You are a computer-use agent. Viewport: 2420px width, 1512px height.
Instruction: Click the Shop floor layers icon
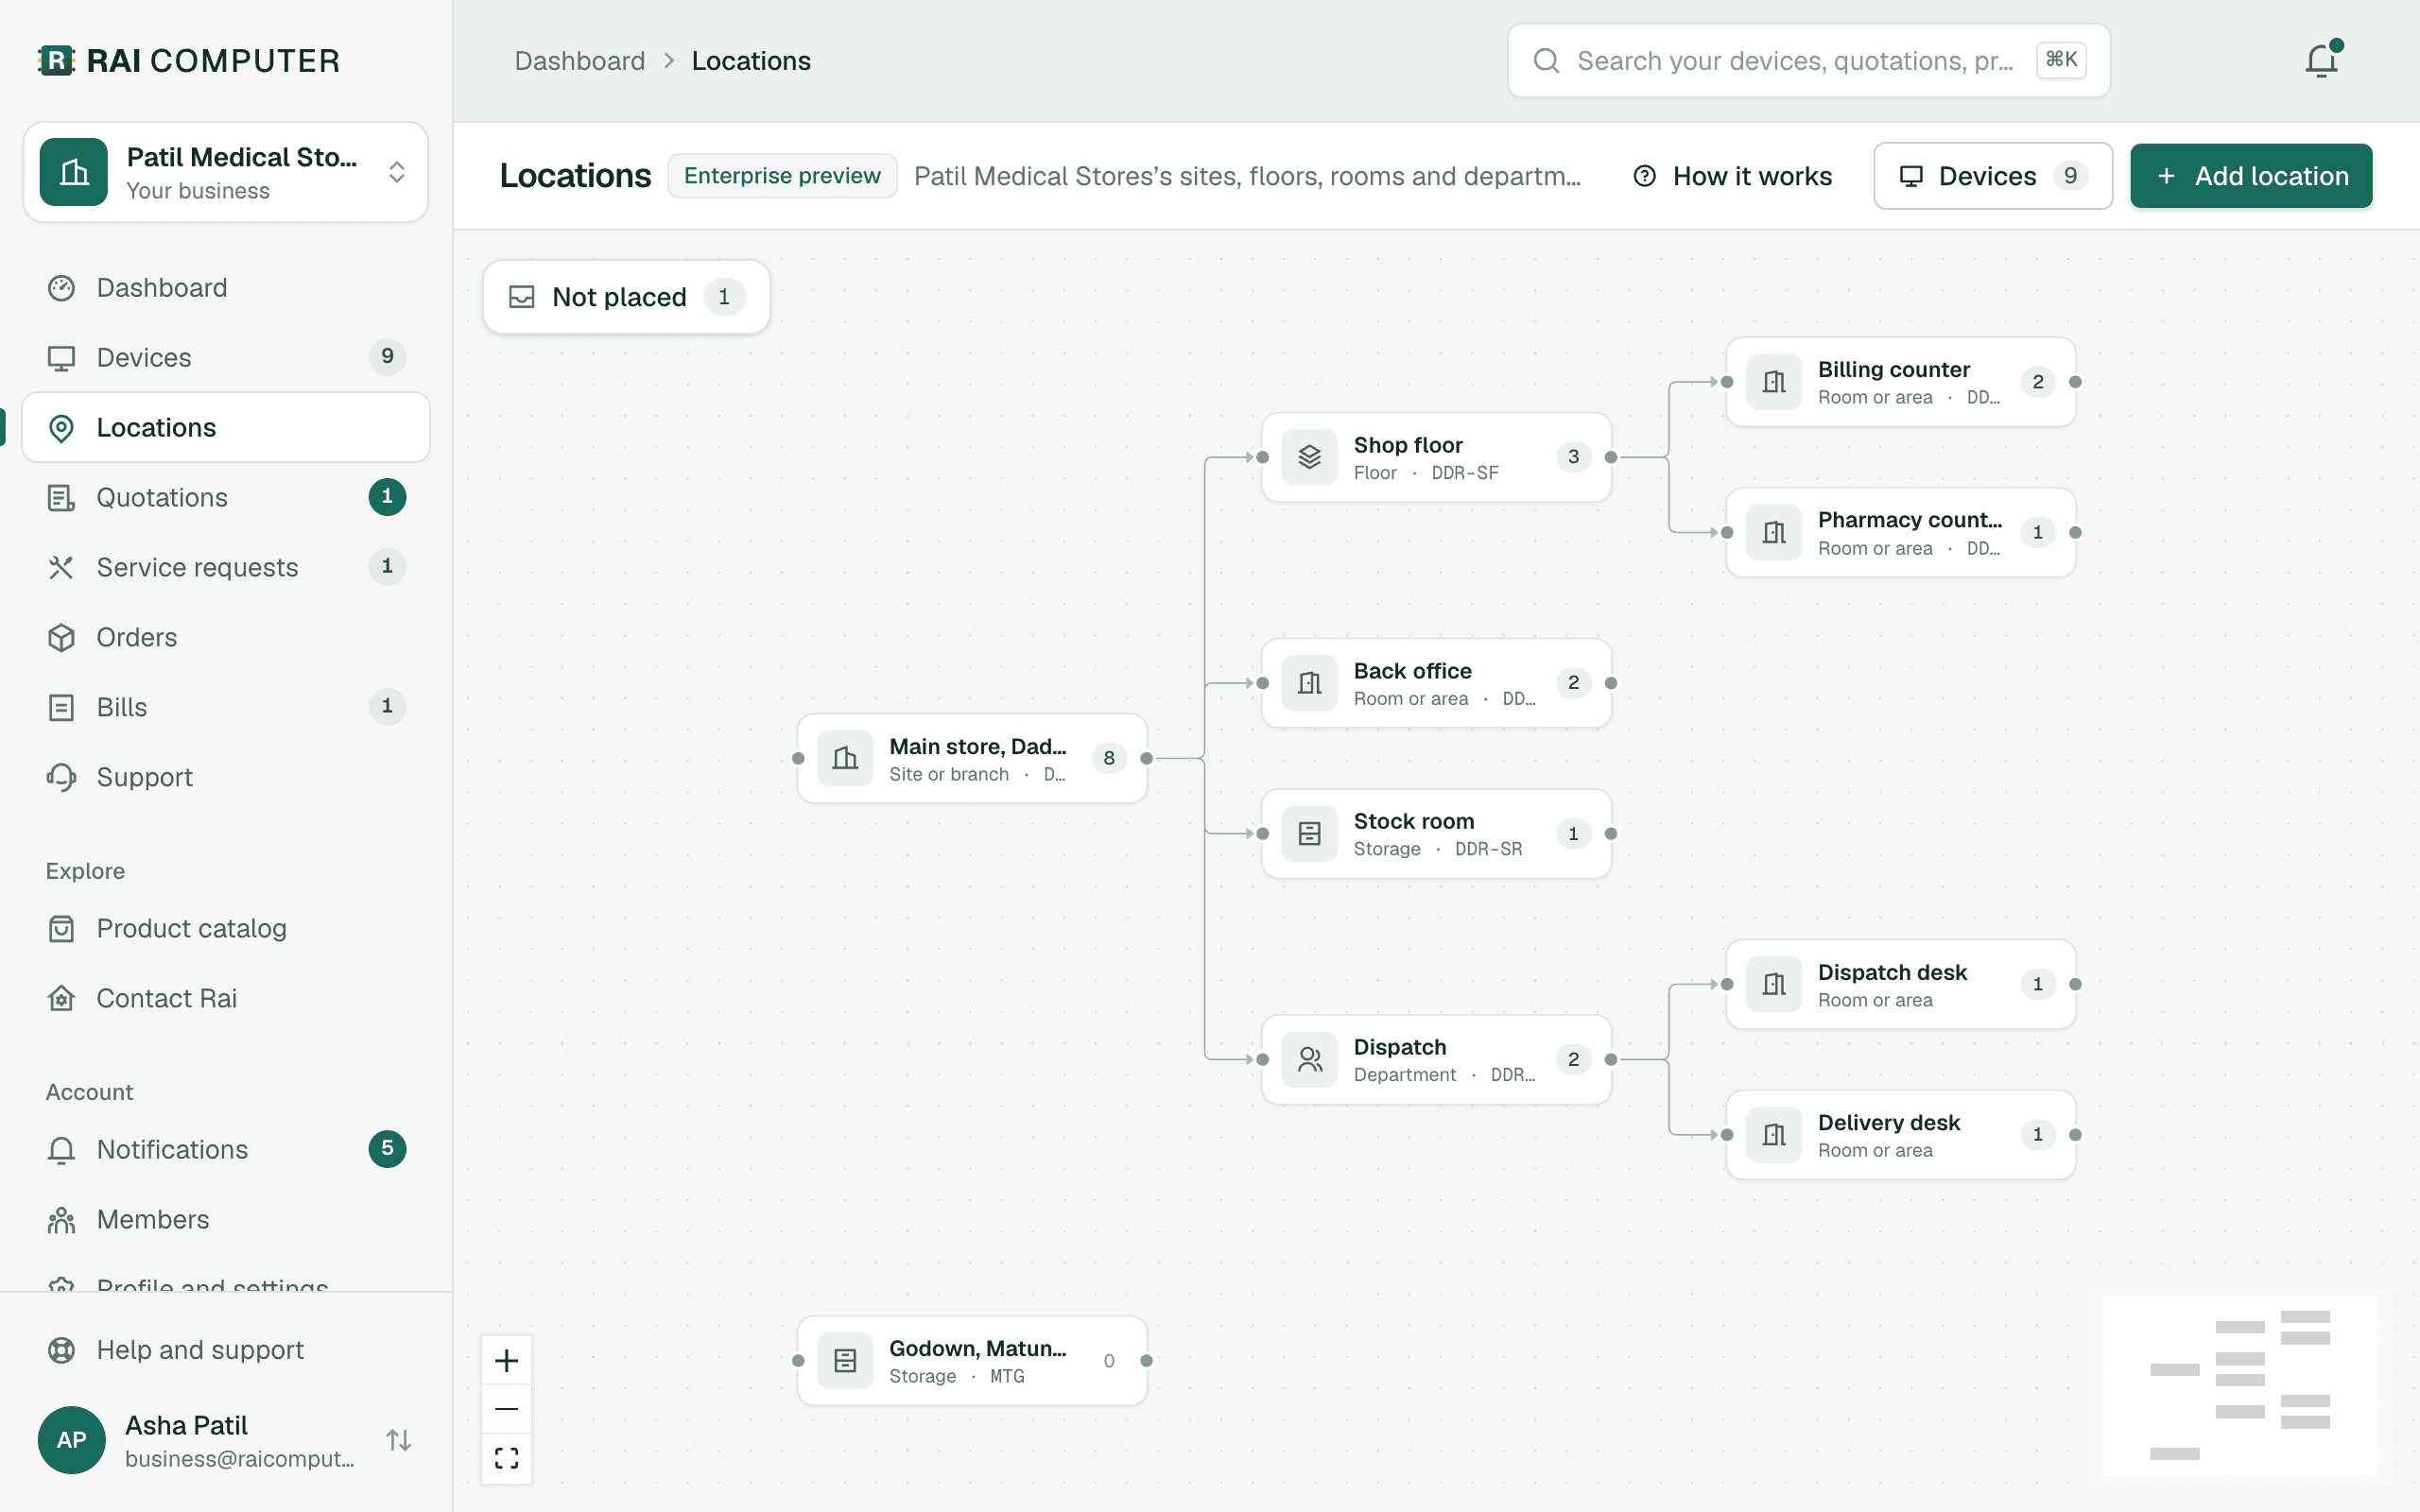1309,457
